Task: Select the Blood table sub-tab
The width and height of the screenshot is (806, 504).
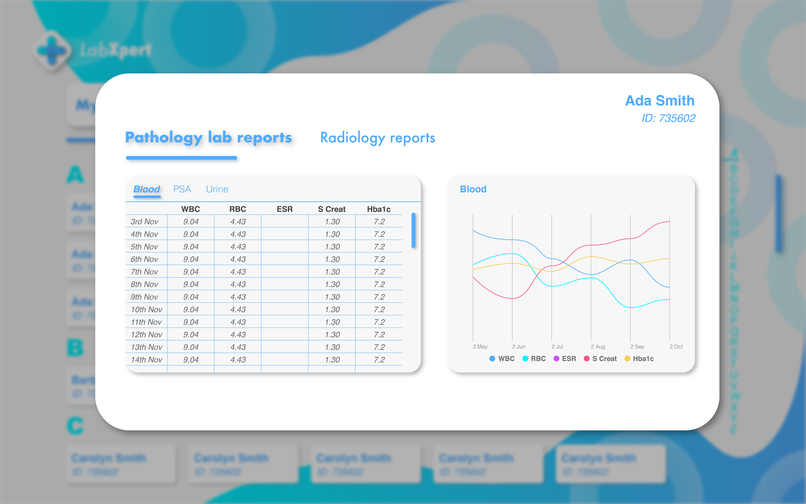Action: 146,189
